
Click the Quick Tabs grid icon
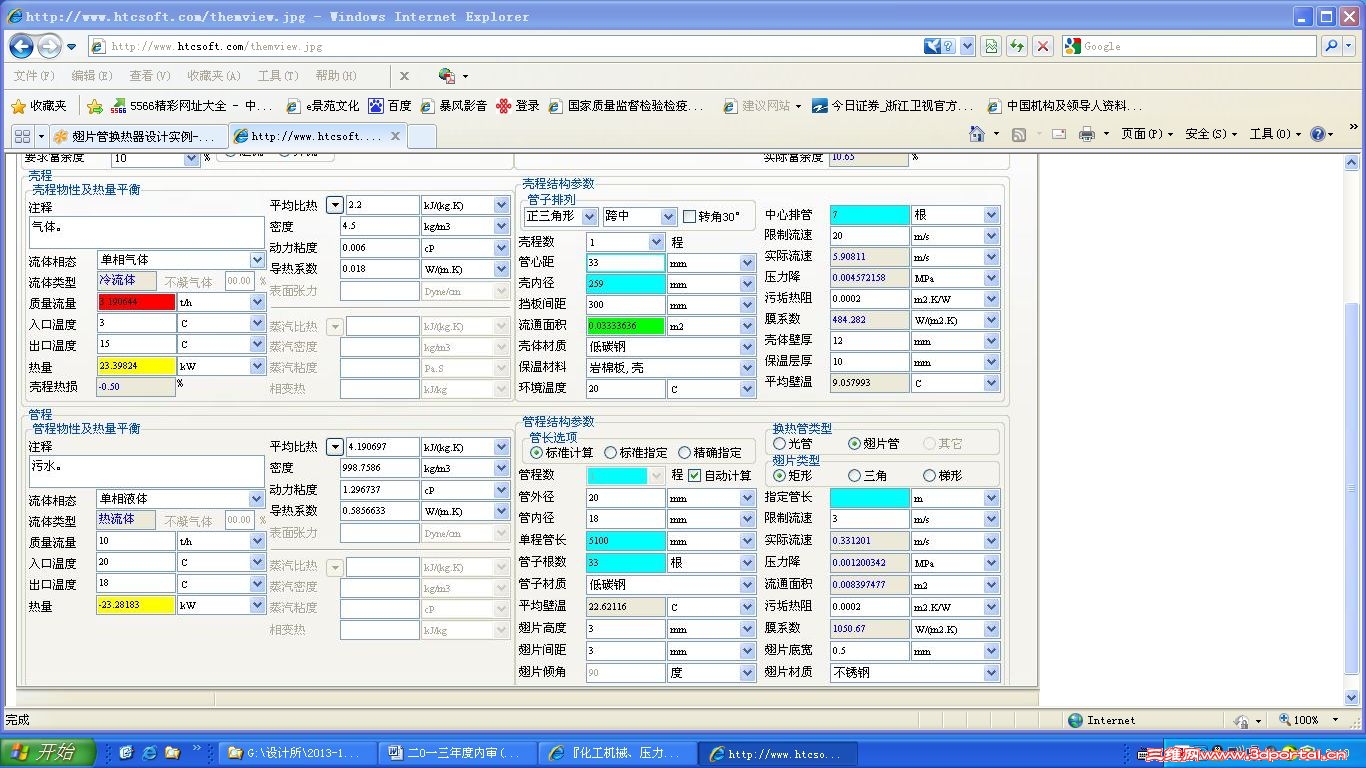click(x=22, y=136)
